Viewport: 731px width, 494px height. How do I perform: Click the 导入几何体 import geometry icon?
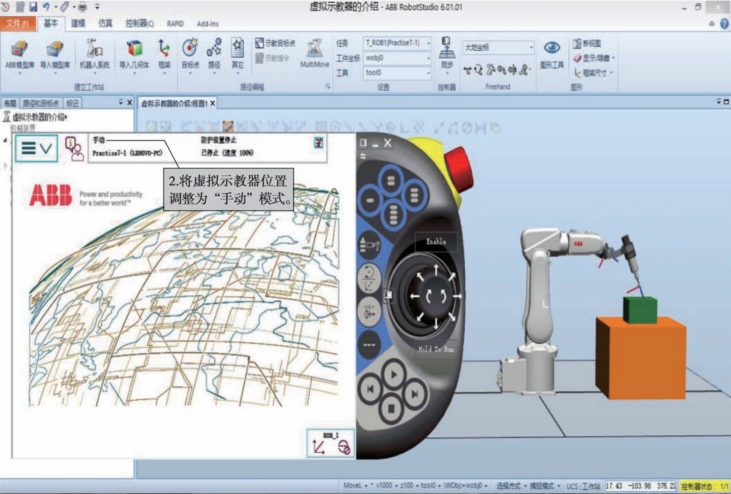134,54
